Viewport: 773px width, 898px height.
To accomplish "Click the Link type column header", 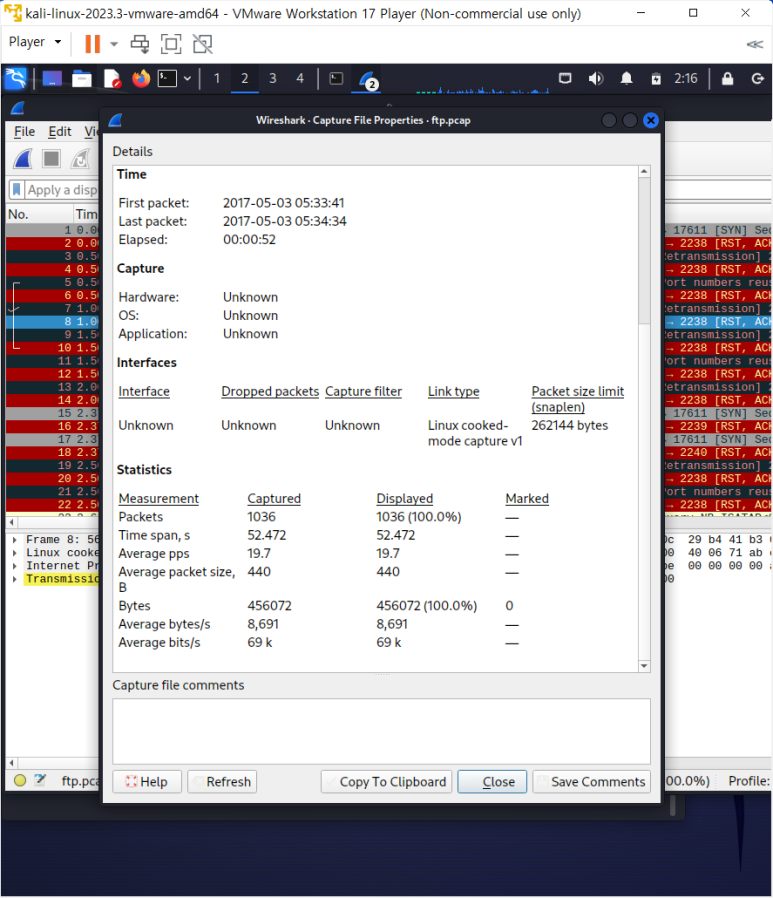I will coord(453,392).
